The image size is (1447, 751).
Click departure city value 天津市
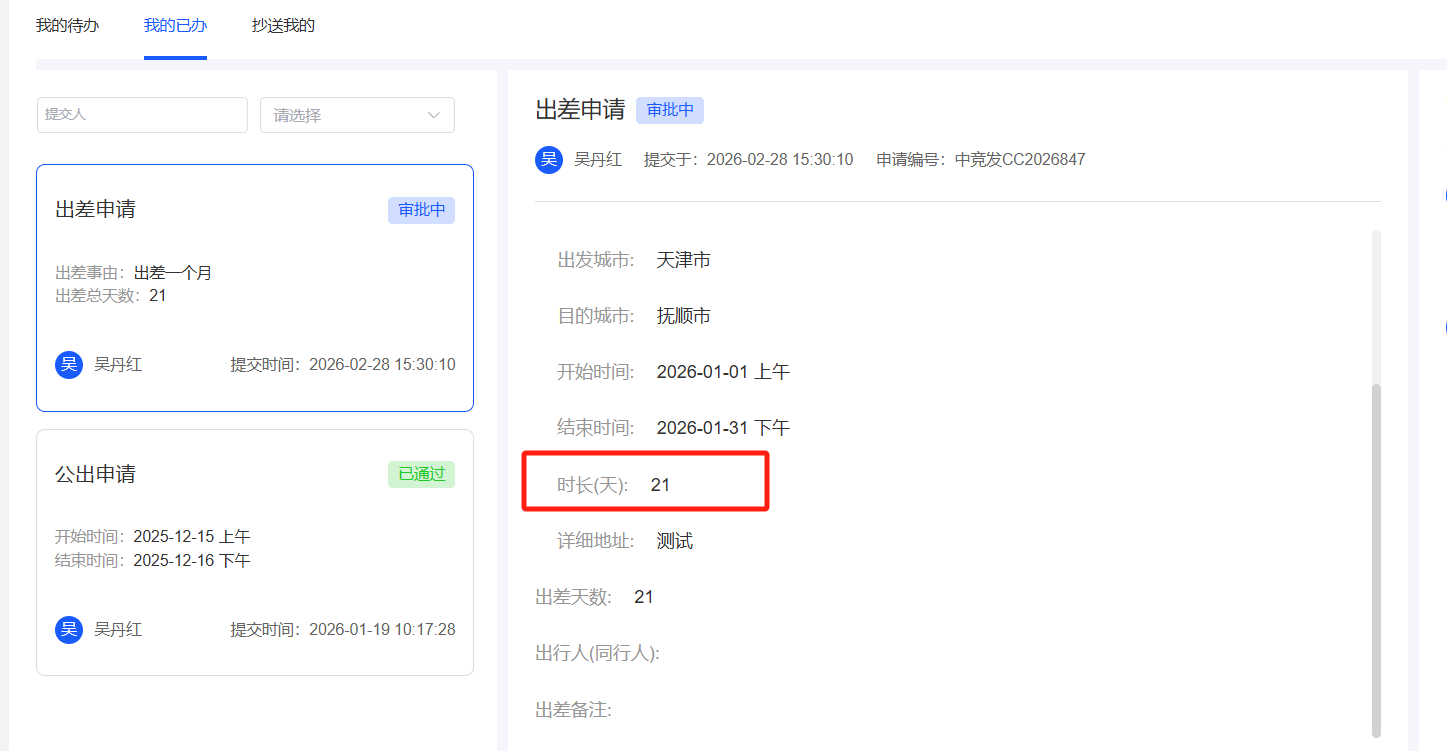pos(684,260)
